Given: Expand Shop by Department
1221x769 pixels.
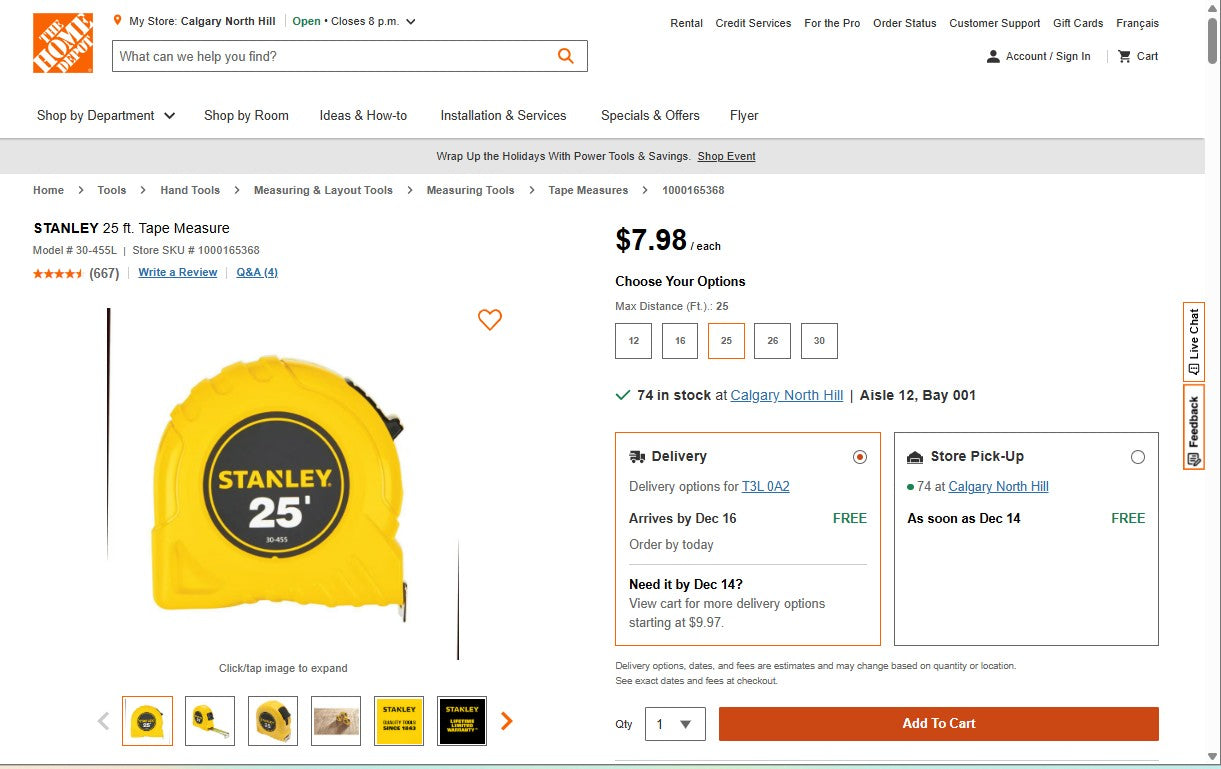Looking at the screenshot, I should (105, 115).
